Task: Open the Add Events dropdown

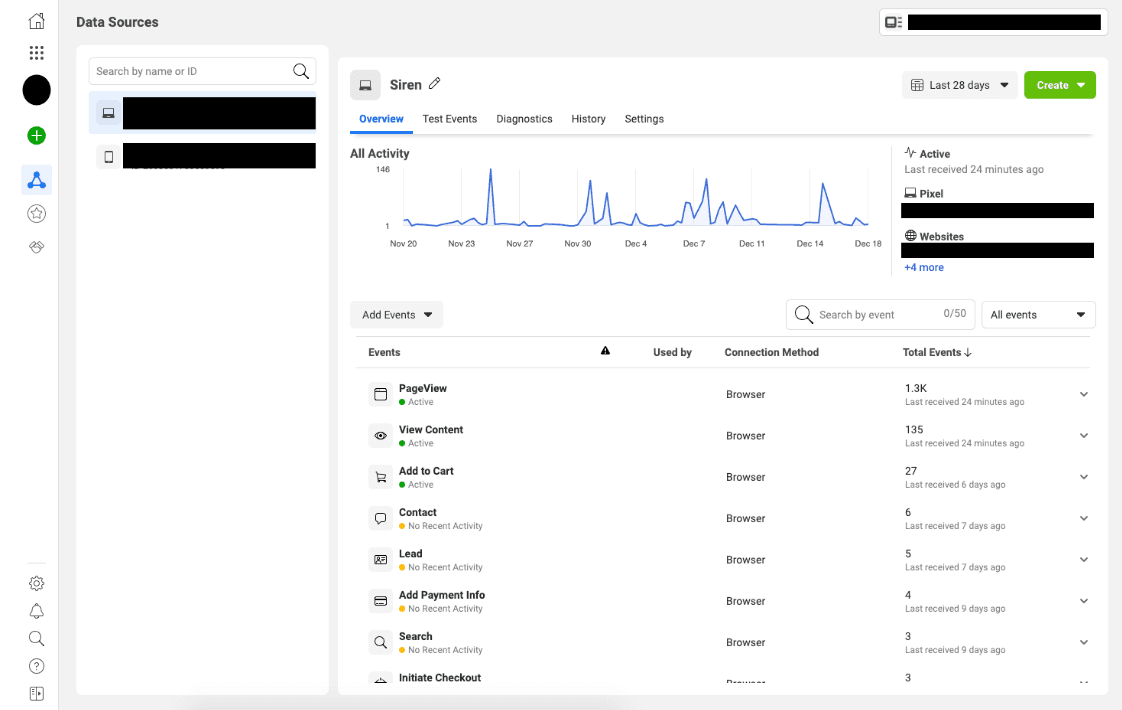Action: click(x=396, y=315)
